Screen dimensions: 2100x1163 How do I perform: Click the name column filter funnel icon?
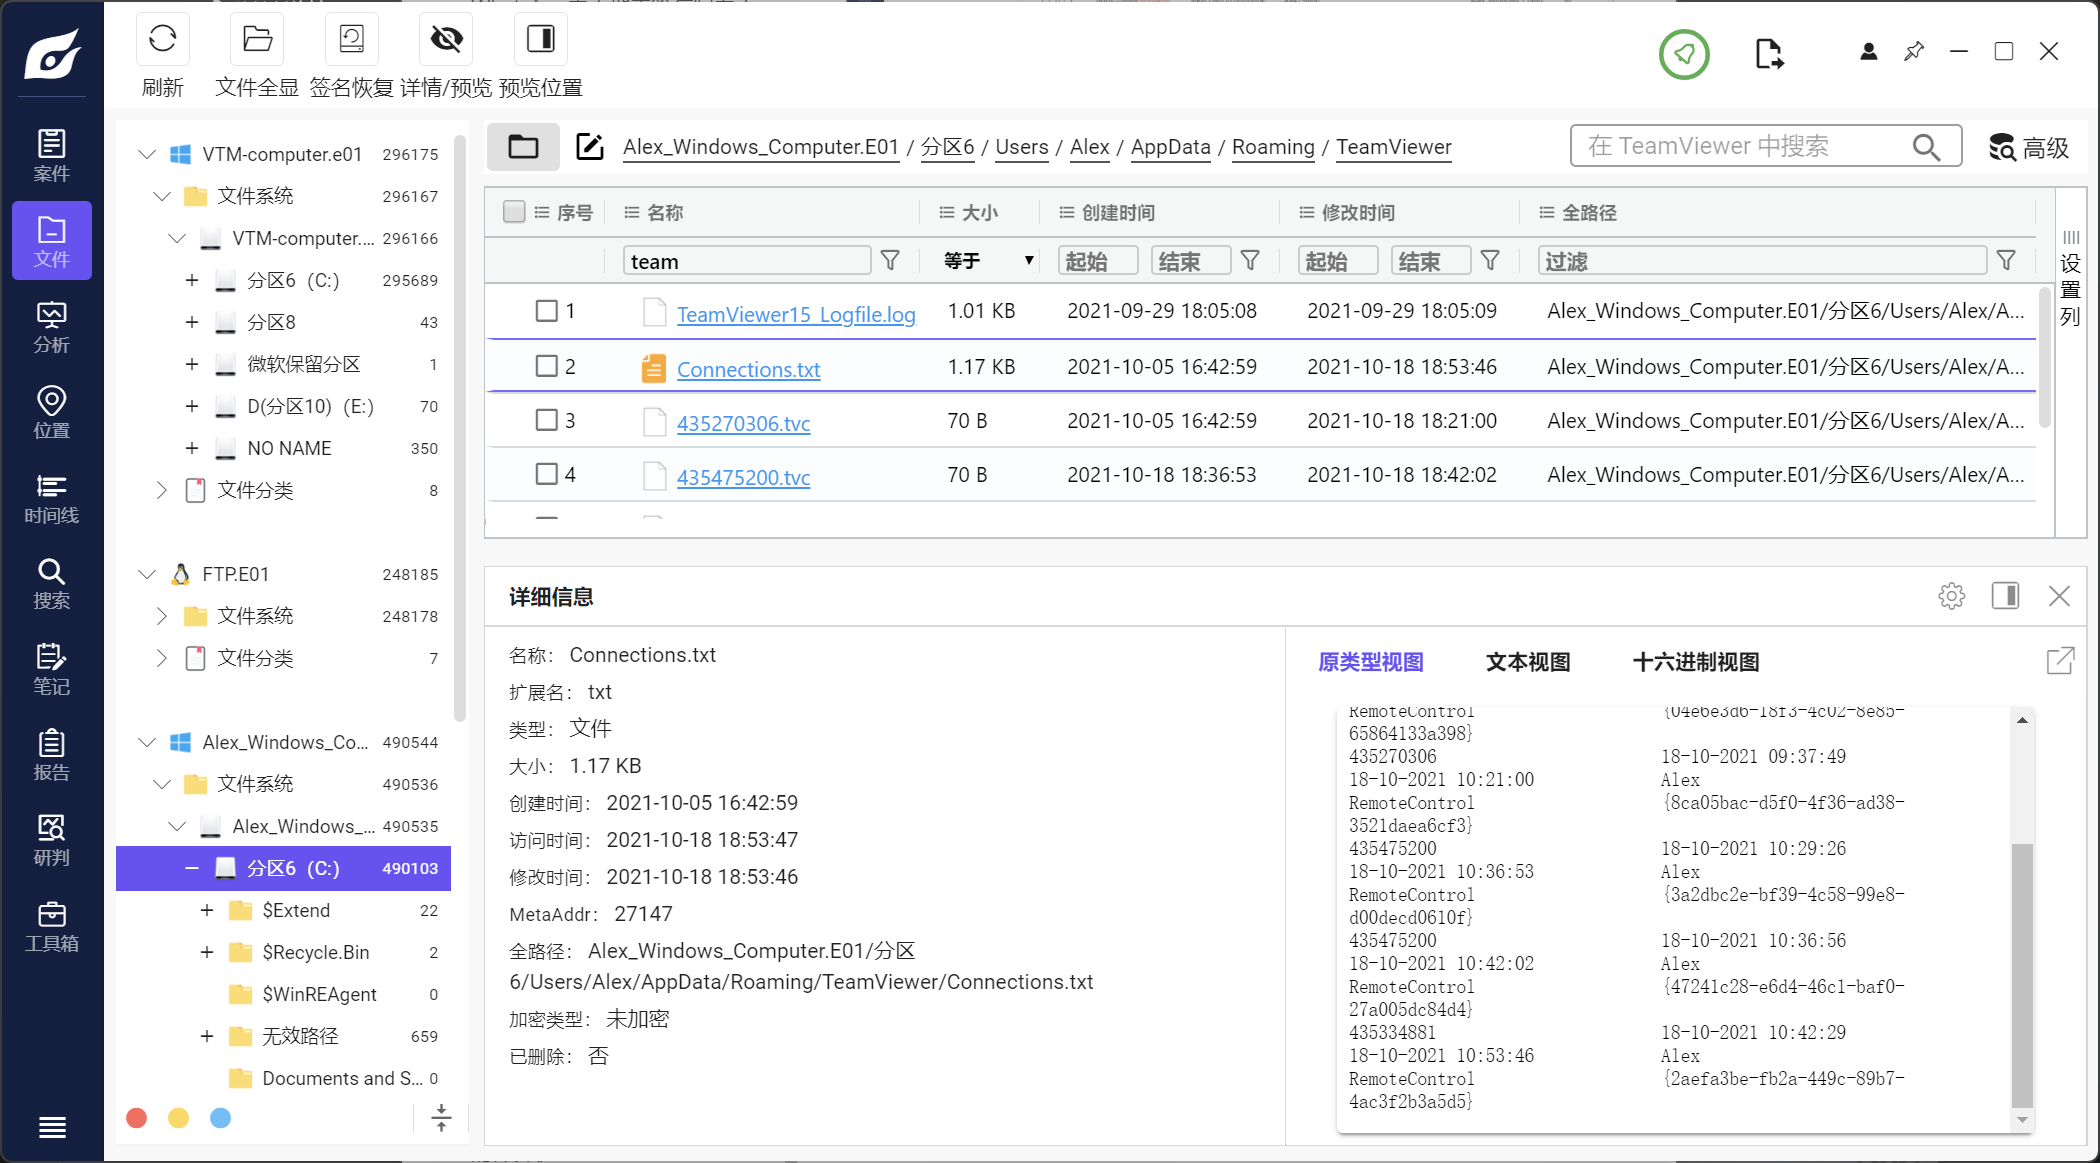[x=890, y=261]
